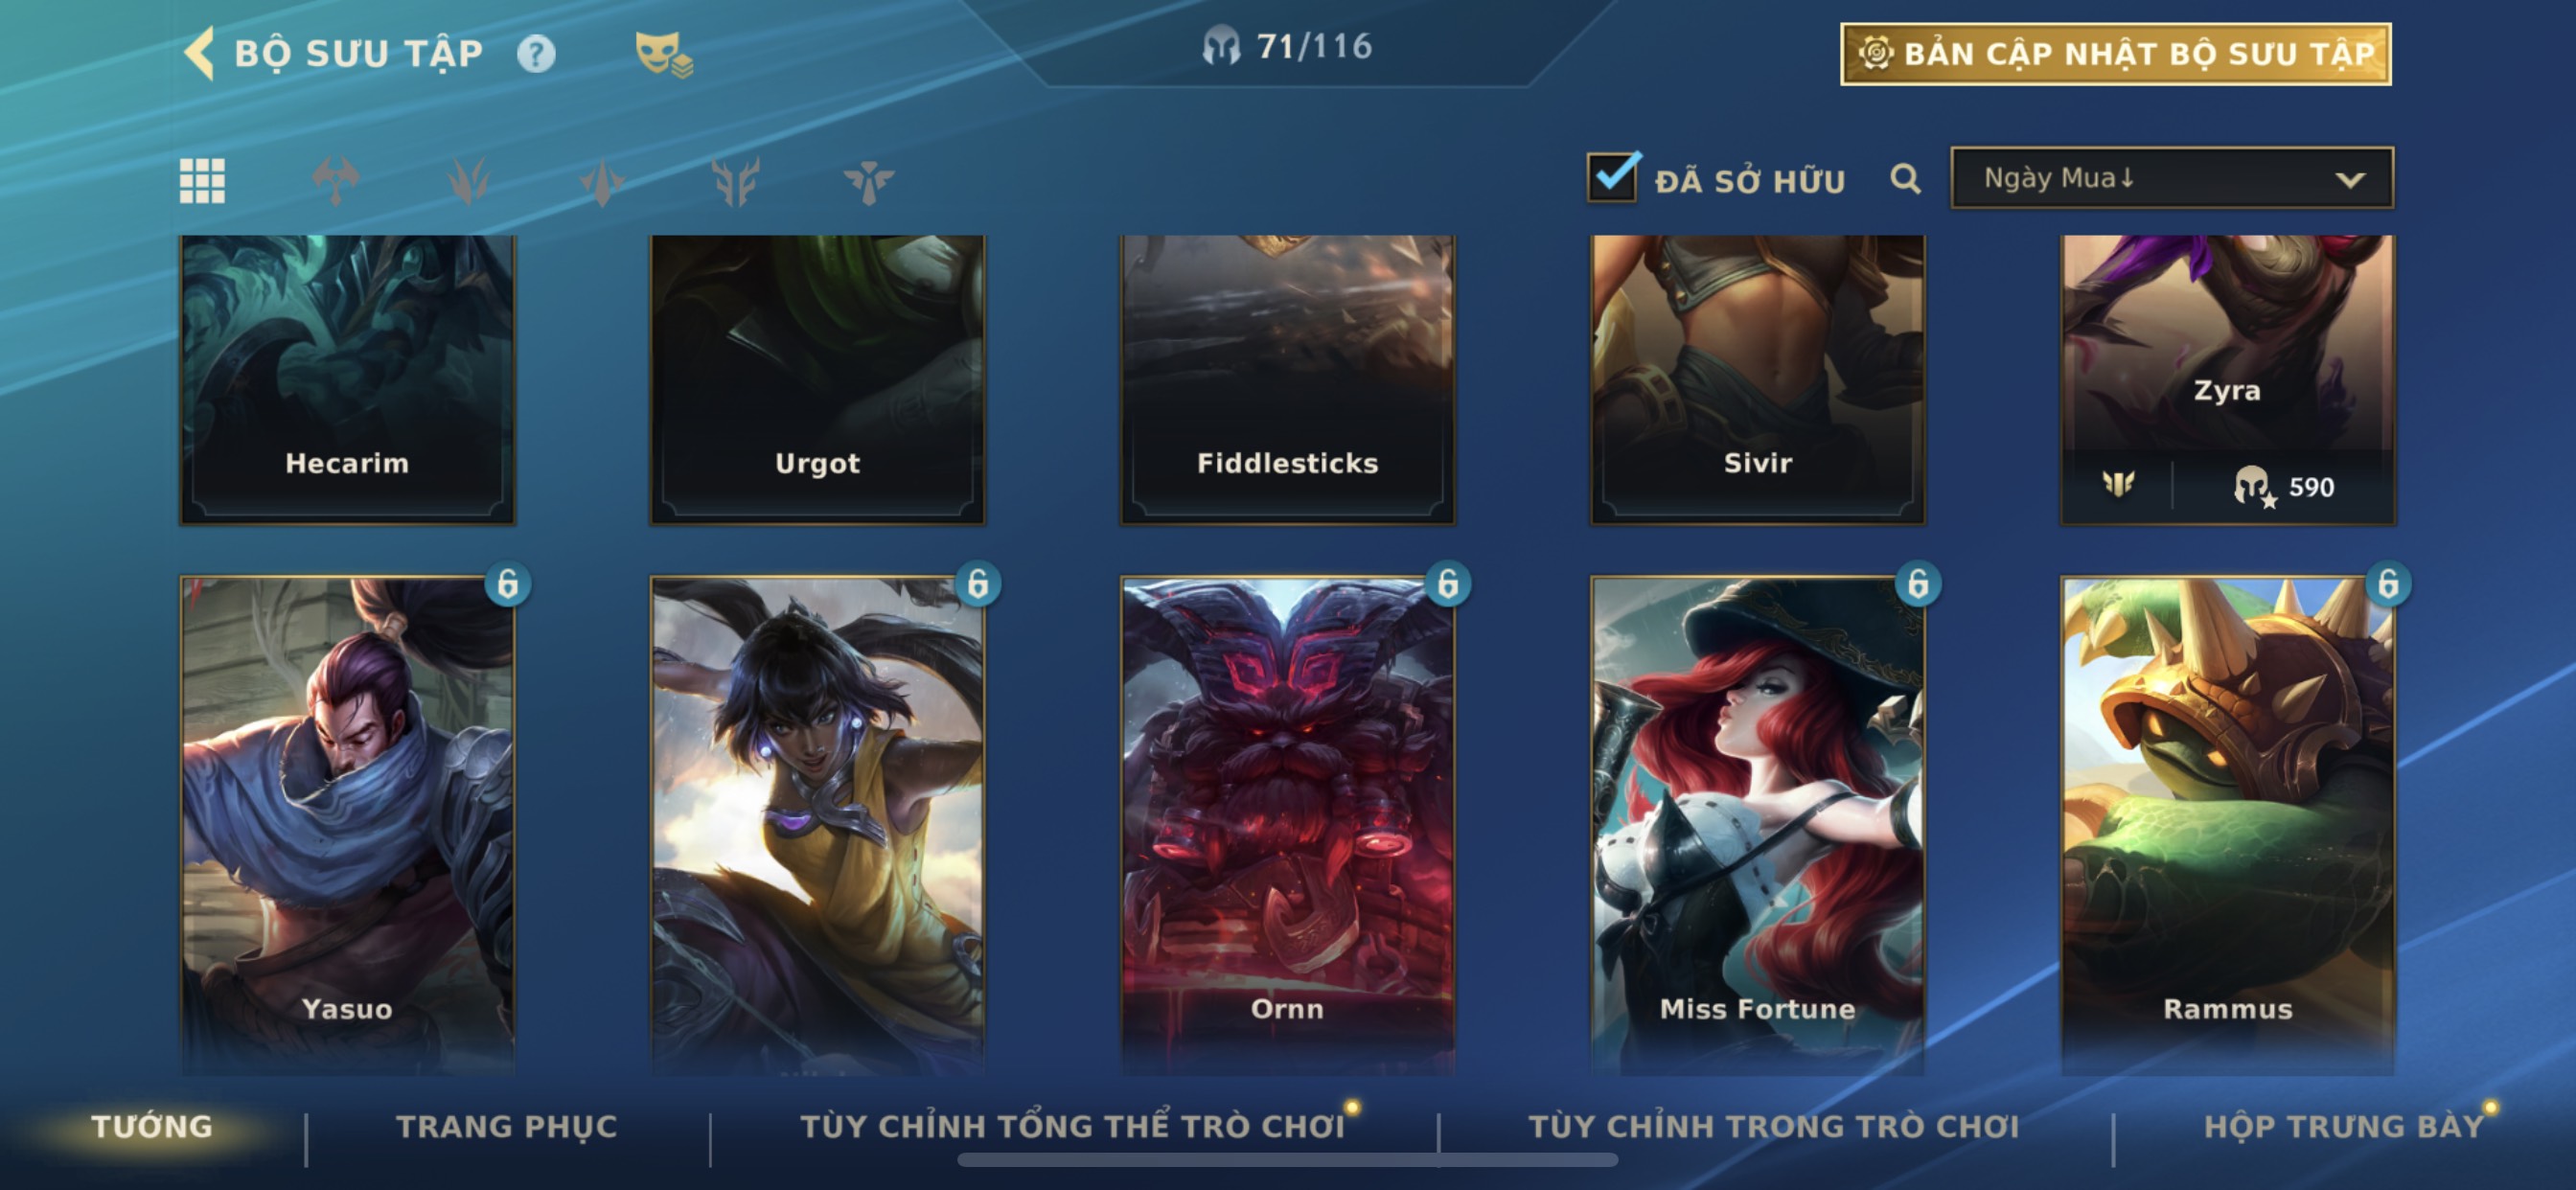This screenshot has width=2576, height=1190.
Task: Select the Miss Fortune champion card
Action: 1757,824
